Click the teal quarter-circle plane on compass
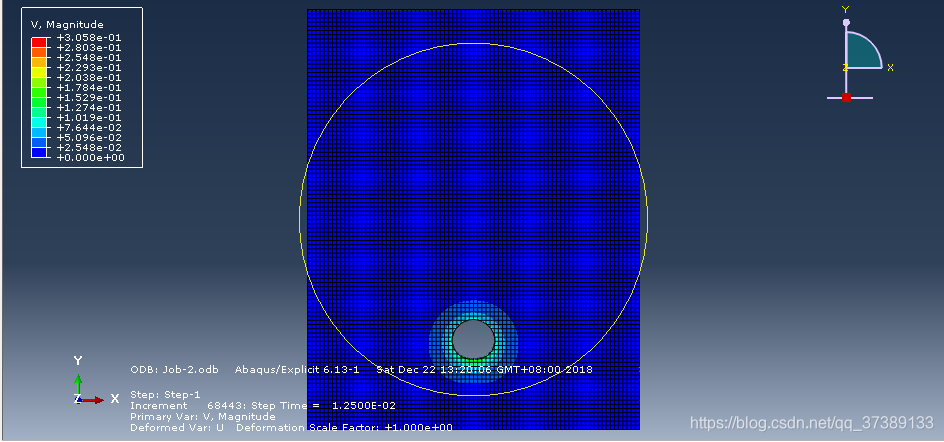 click(x=860, y=53)
